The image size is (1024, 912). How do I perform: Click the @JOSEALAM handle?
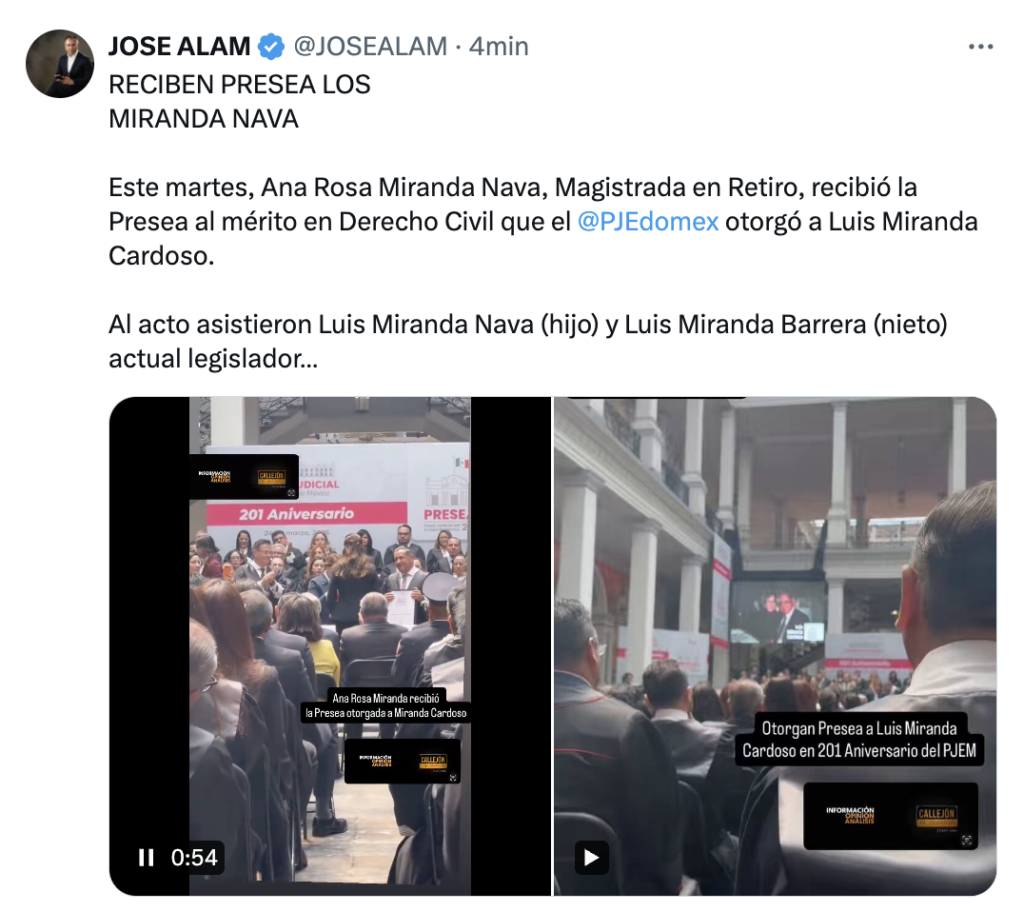point(370,46)
